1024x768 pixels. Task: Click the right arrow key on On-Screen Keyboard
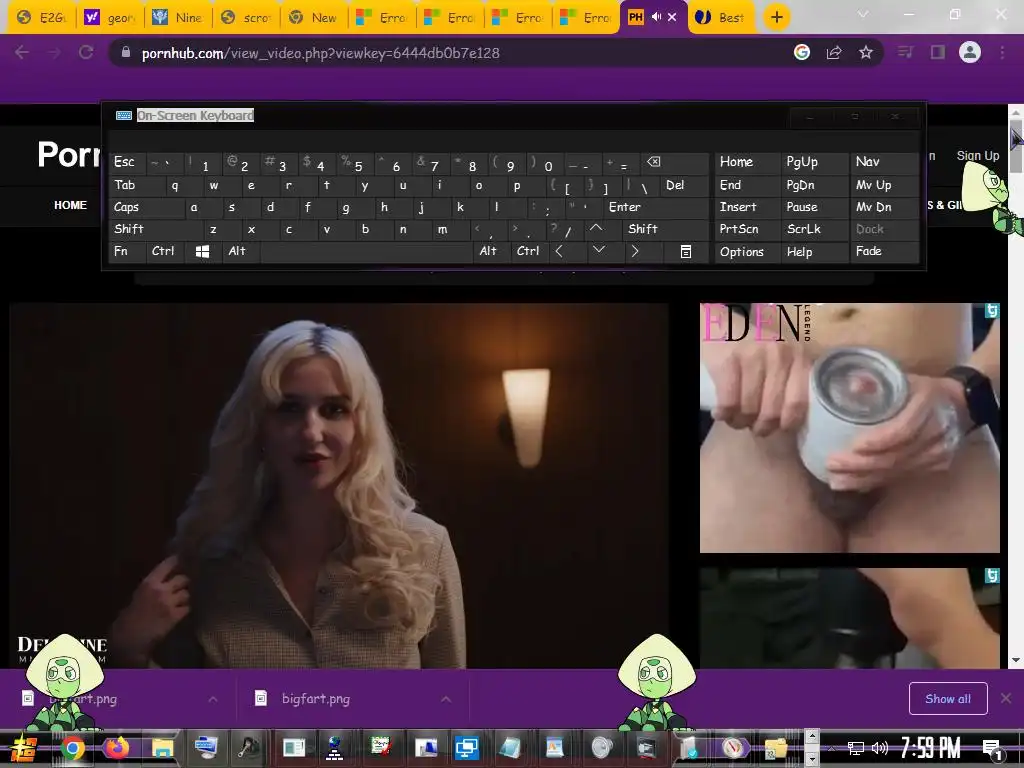(635, 251)
